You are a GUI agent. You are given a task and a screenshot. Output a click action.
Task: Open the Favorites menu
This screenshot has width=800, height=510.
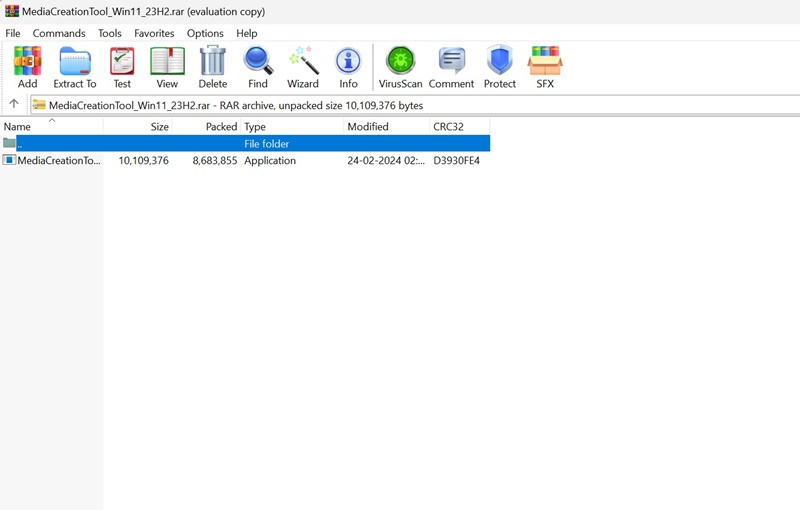tap(154, 33)
